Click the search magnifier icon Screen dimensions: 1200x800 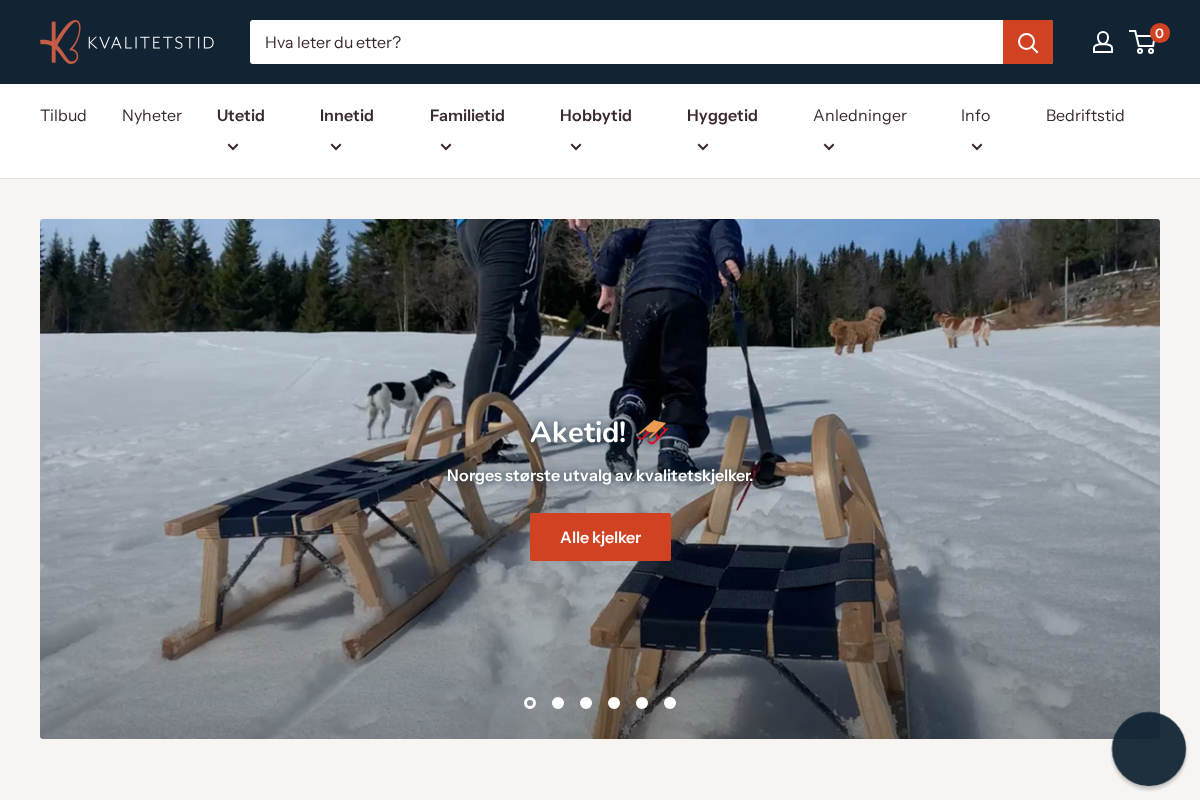coord(1027,42)
